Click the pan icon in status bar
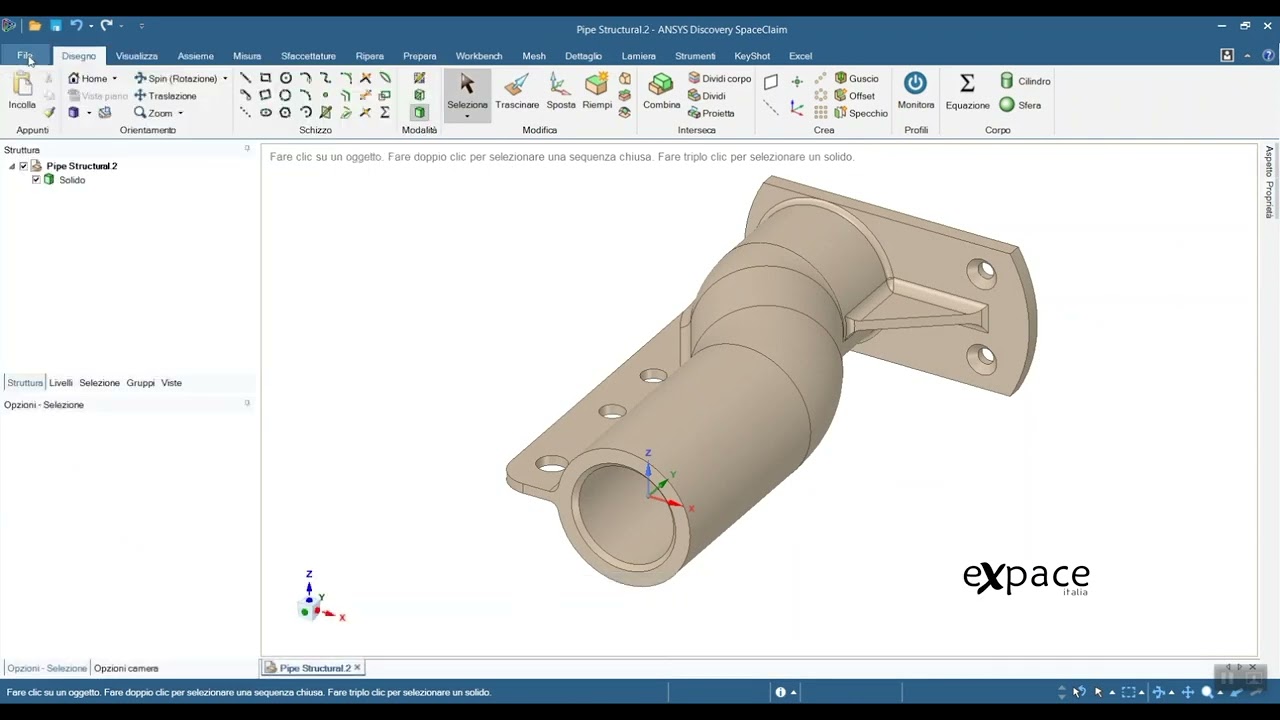This screenshot has width=1280, height=720. coord(1188,692)
